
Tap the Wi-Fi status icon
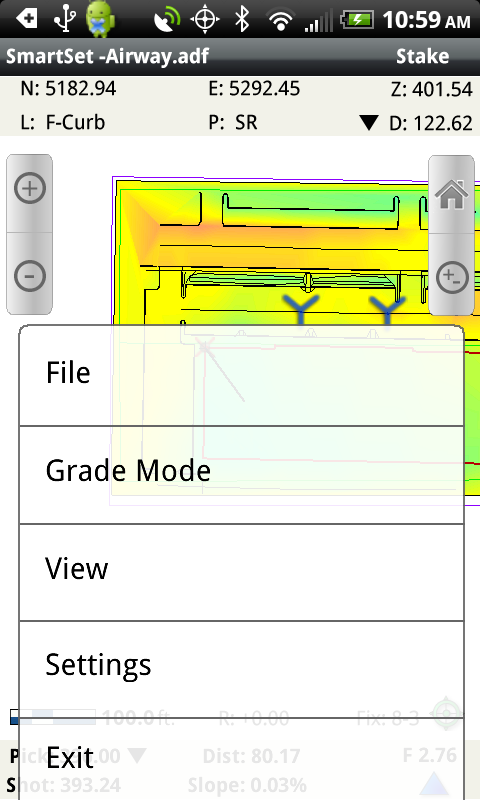click(281, 21)
